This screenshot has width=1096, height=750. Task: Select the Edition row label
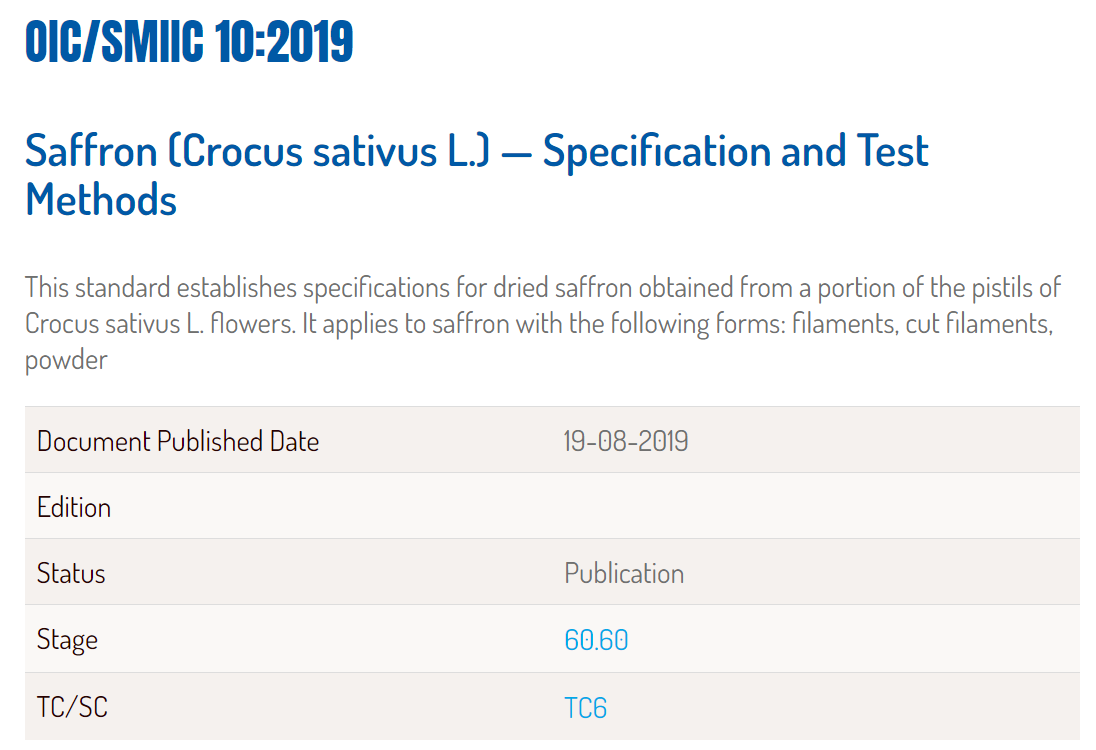coord(74,507)
